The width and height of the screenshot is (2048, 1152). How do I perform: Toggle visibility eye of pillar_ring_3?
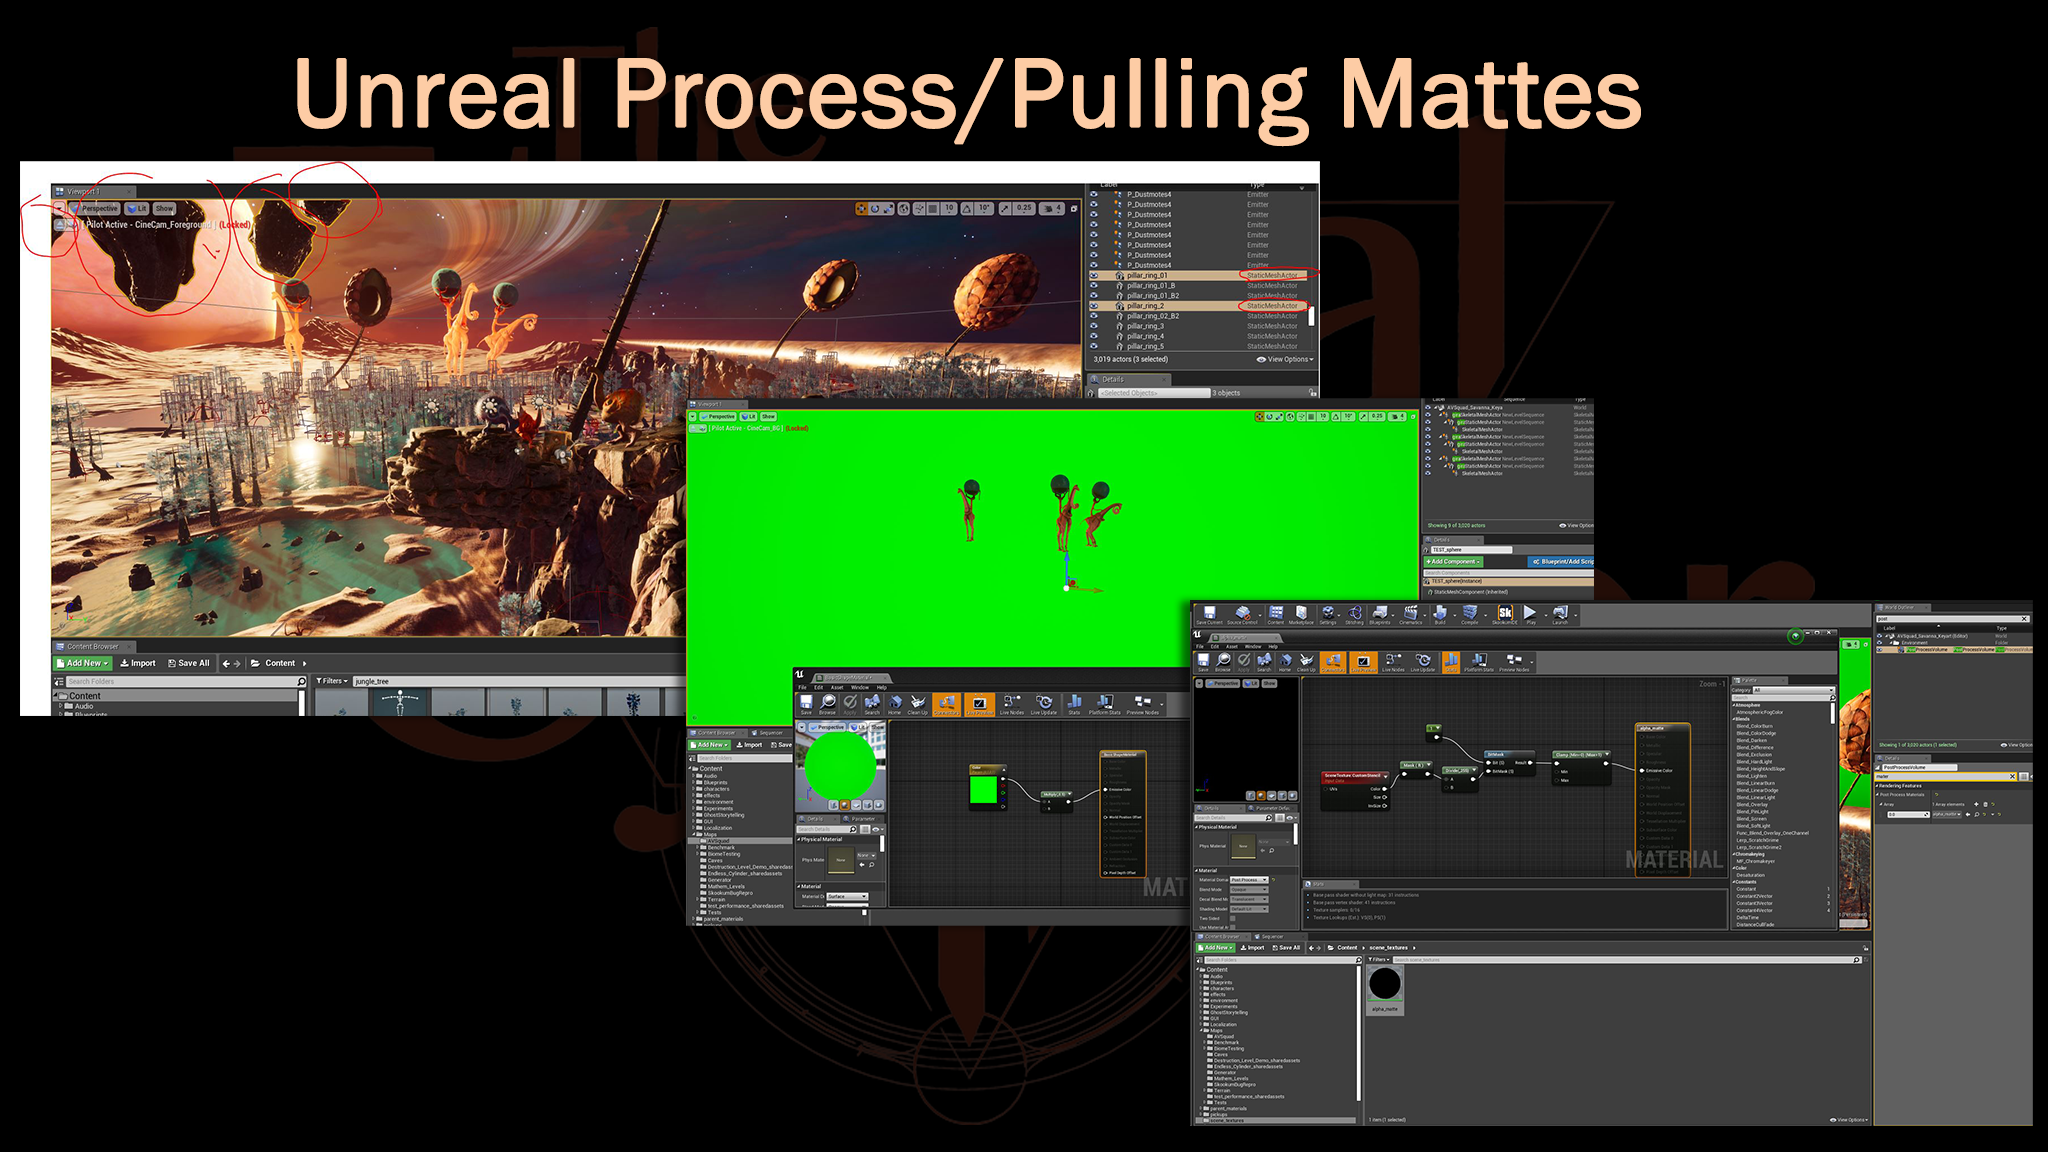tap(1094, 326)
